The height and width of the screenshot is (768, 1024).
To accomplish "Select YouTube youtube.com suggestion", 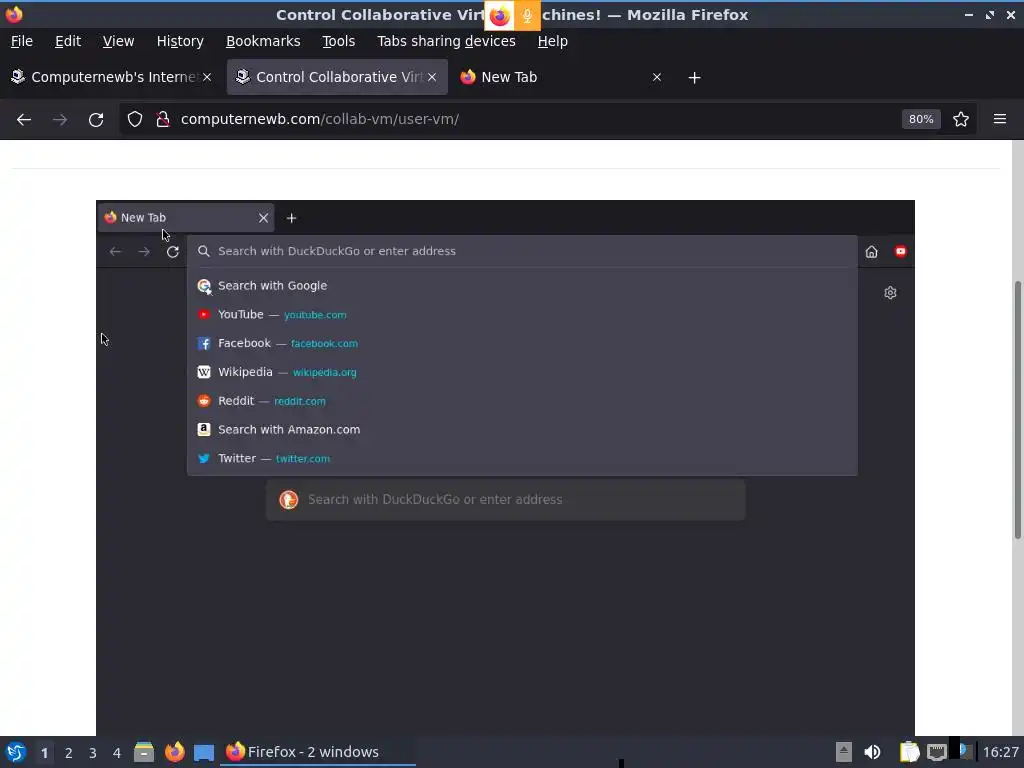I will [x=522, y=314].
